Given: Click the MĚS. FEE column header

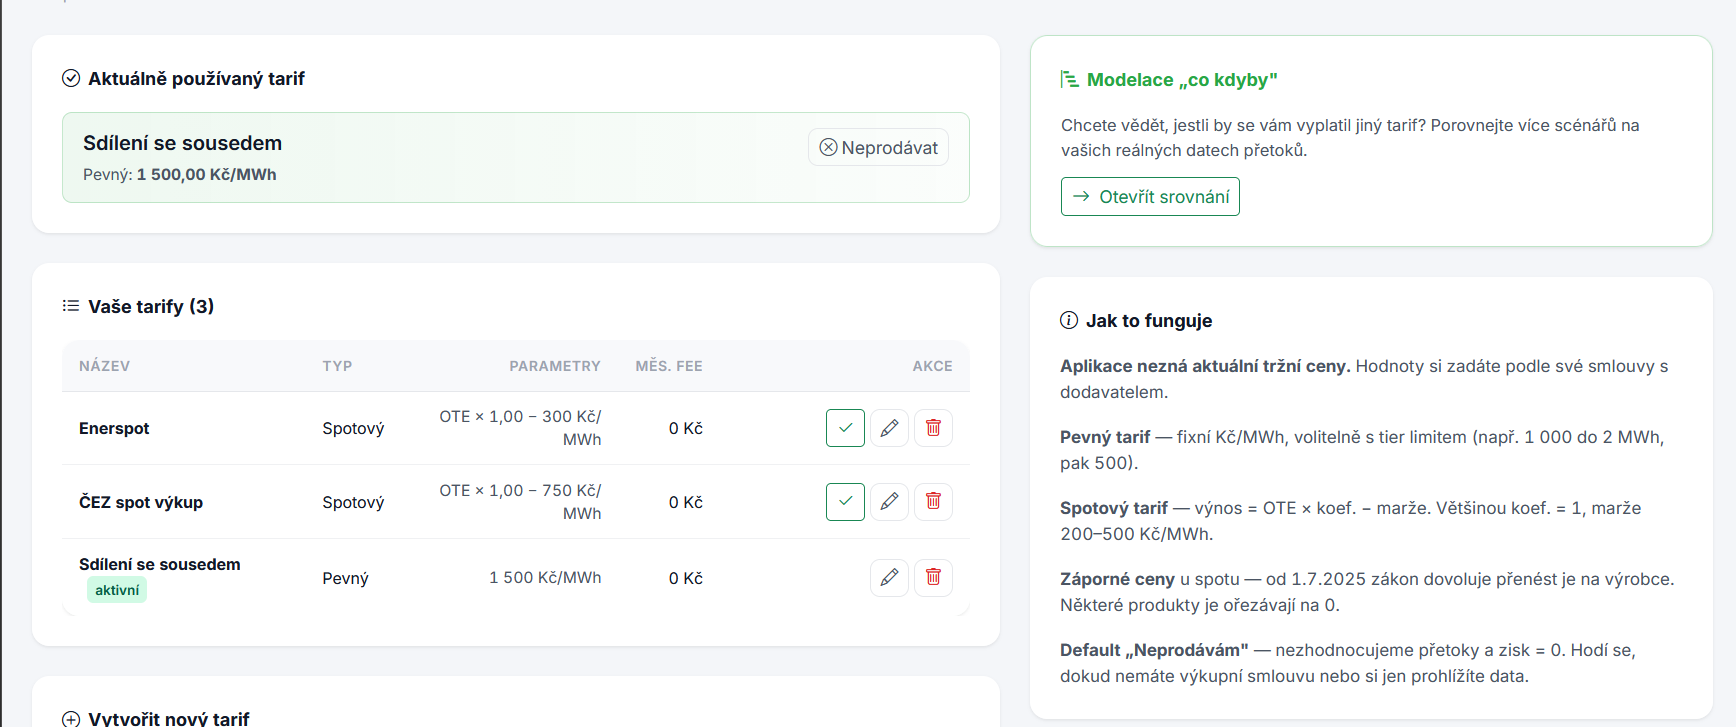Looking at the screenshot, I should click(668, 366).
